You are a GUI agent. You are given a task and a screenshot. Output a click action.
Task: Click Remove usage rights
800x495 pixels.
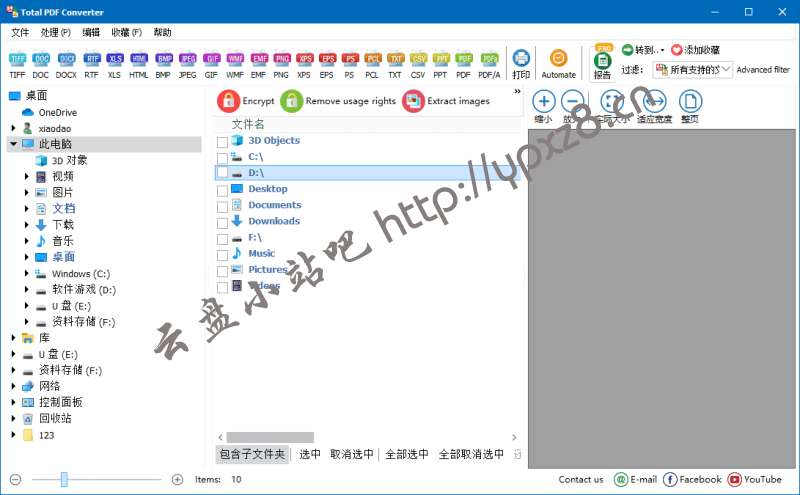pyautogui.click(x=338, y=101)
